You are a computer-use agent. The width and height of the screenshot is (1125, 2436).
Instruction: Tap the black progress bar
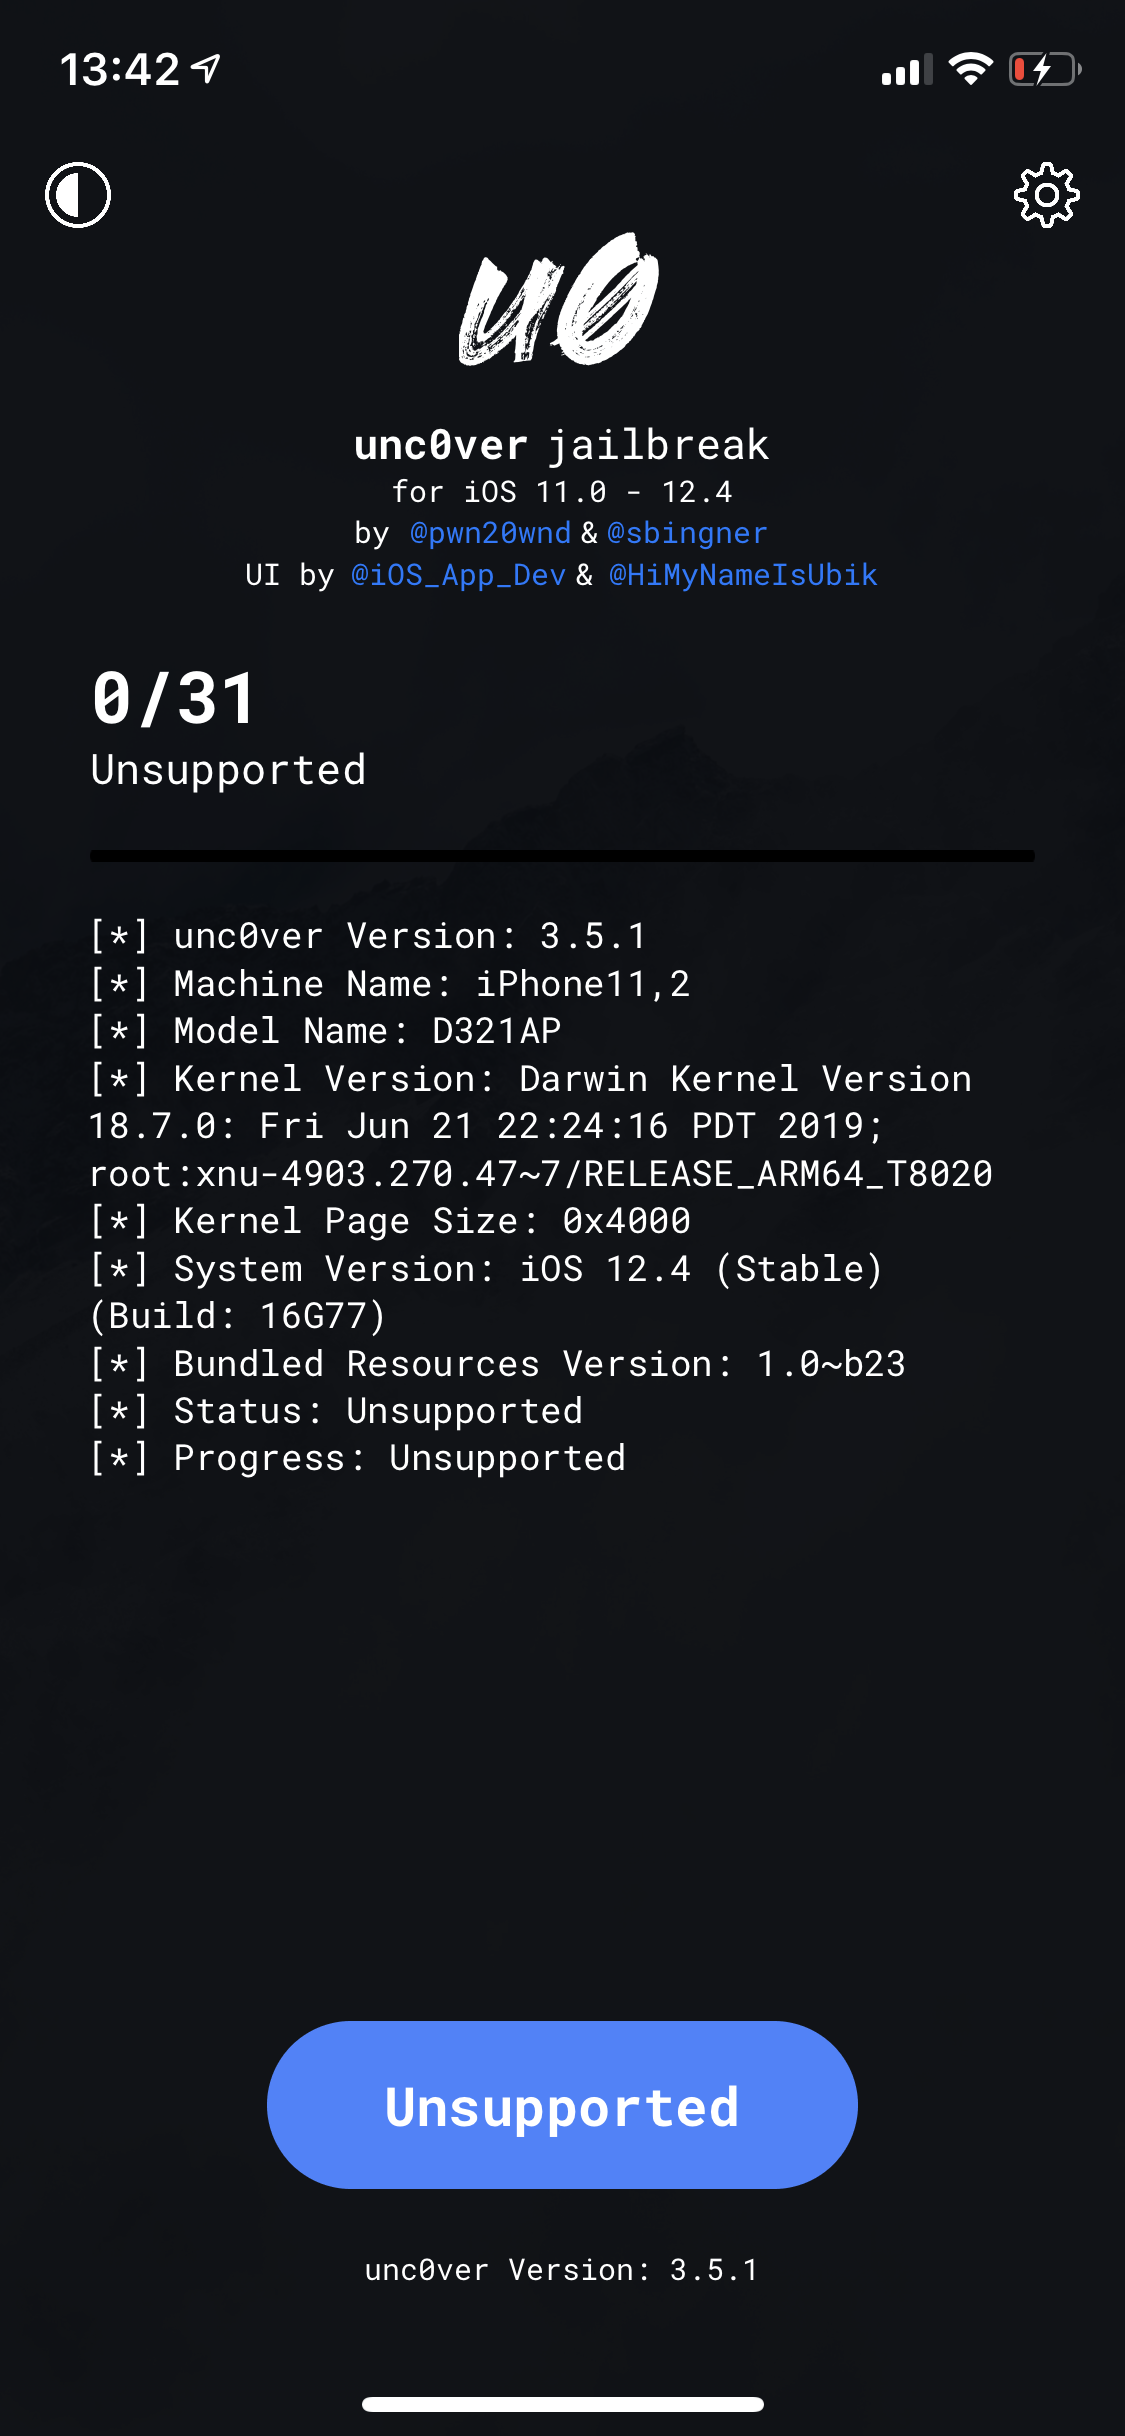coord(562,855)
